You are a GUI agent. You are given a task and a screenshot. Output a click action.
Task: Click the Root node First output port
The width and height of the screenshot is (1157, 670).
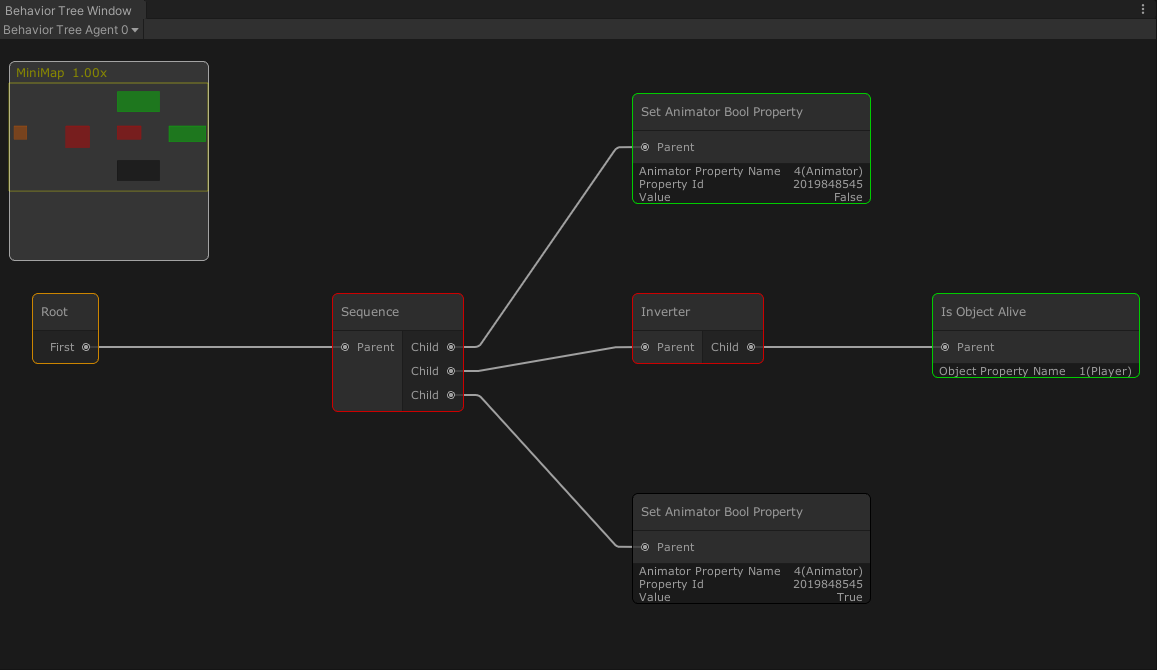[x=86, y=347]
